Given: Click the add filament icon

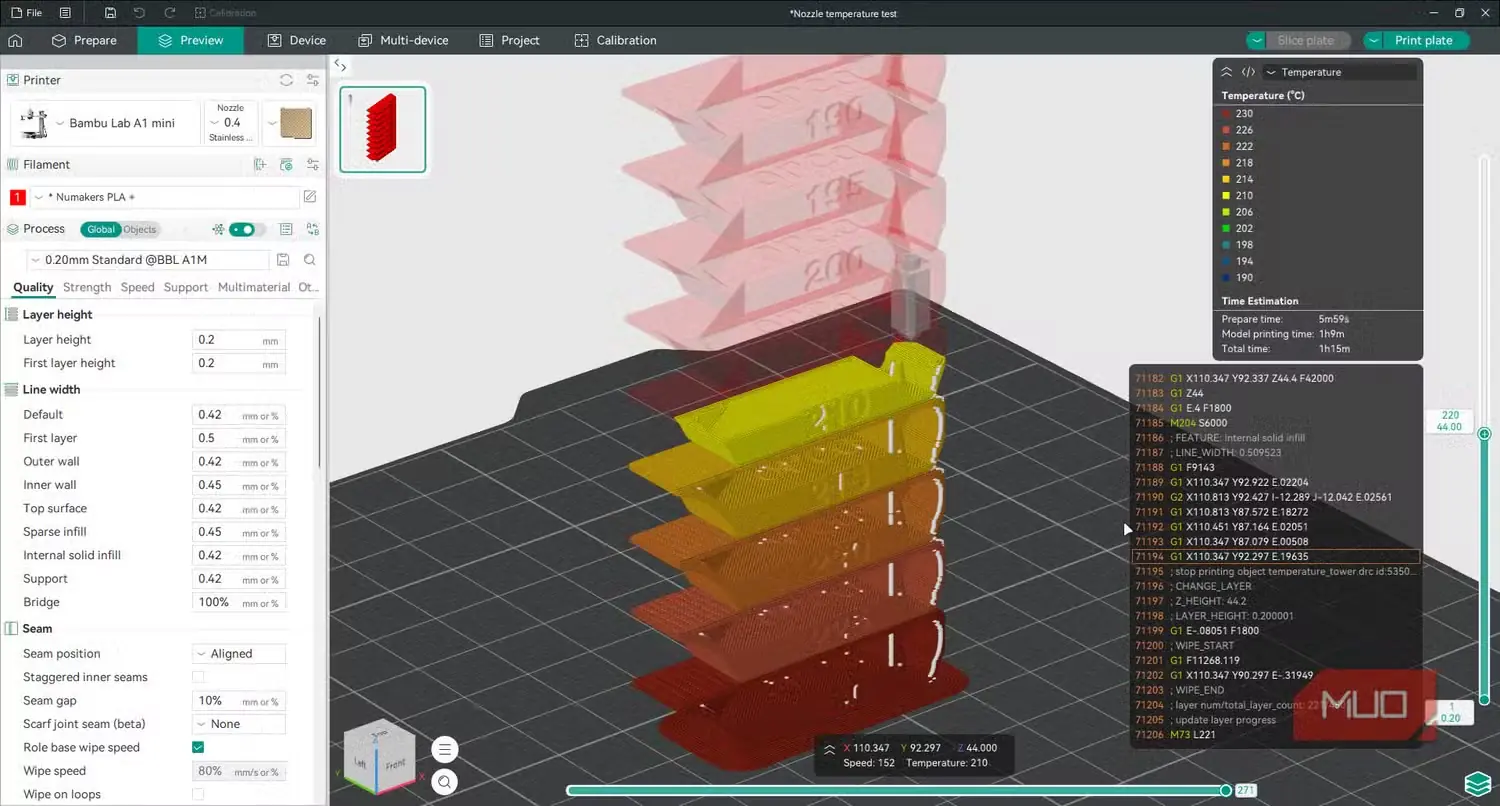Looking at the screenshot, I should [x=260, y=165].
